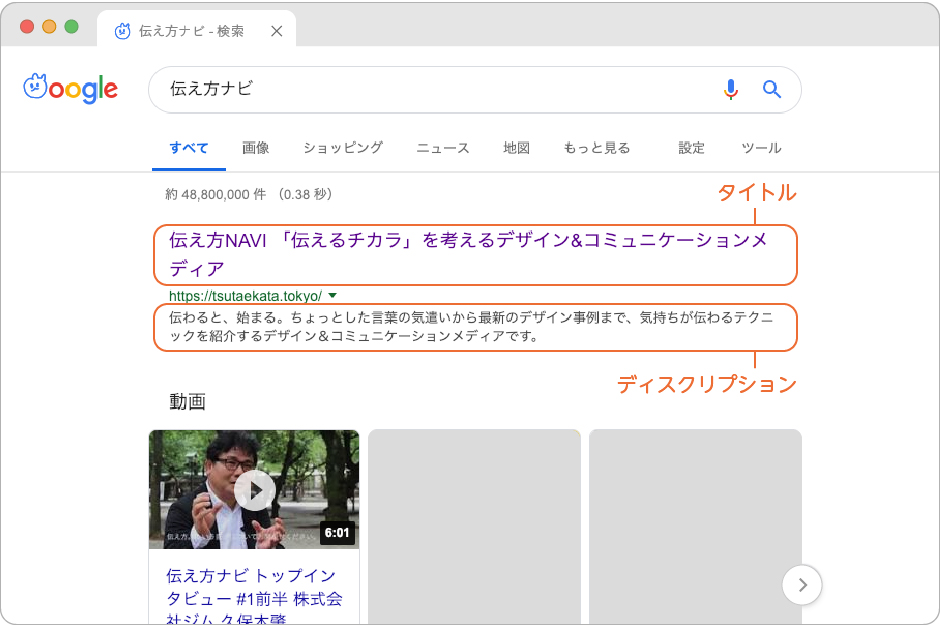Viewport: 940px width, 627px height.
Task: Open the ショッピング tab
Action: 343,147
